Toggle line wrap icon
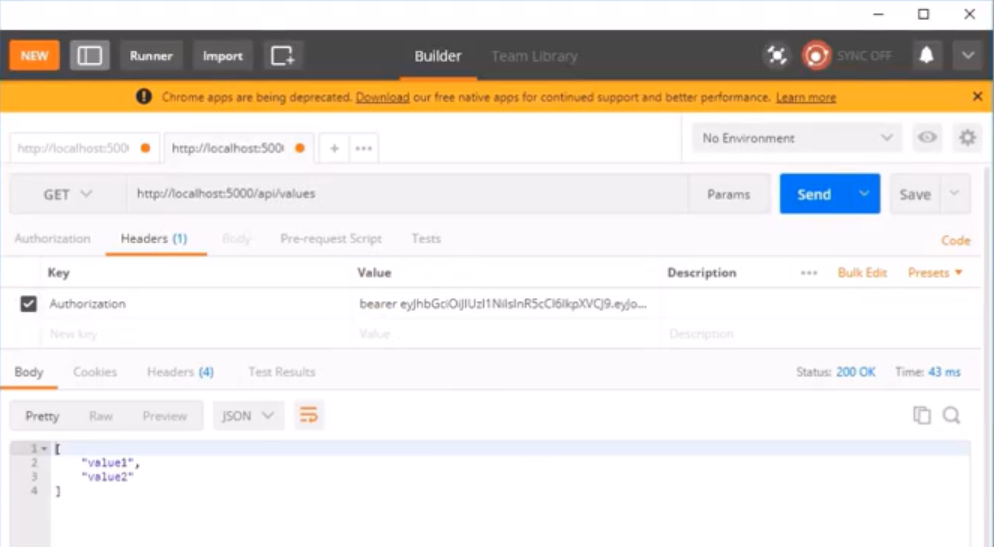Screen dimensions: 994x547 tap(308, 415)
